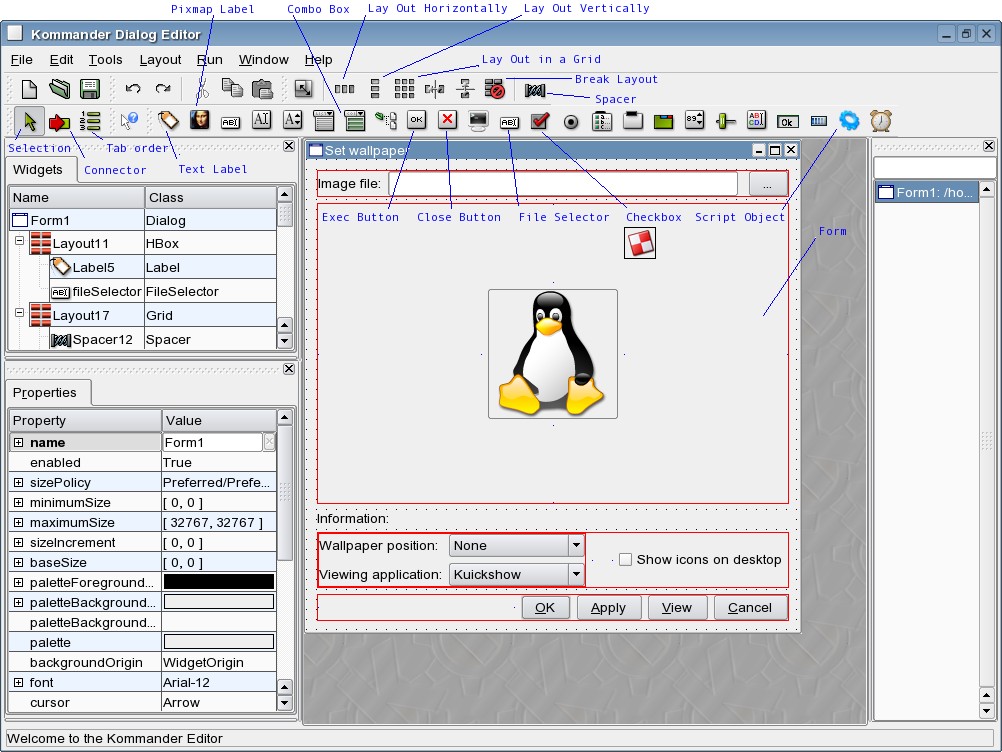Switch to the Widgets tab
This screenshot has height=752, width=1002.
tap(38, 170)
